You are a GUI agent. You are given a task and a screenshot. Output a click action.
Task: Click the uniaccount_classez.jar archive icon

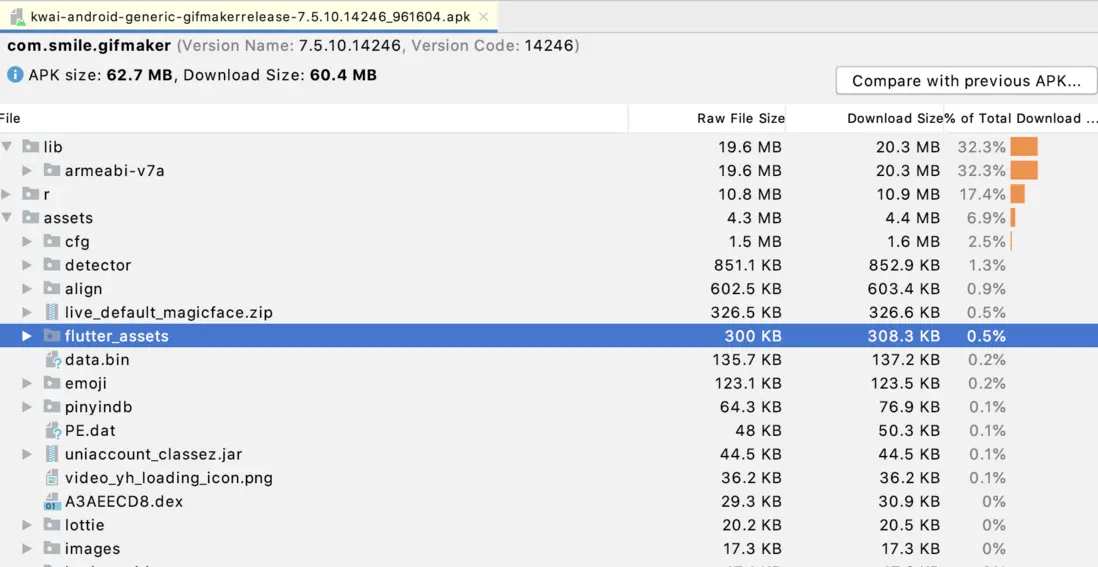tap(52, 455)
